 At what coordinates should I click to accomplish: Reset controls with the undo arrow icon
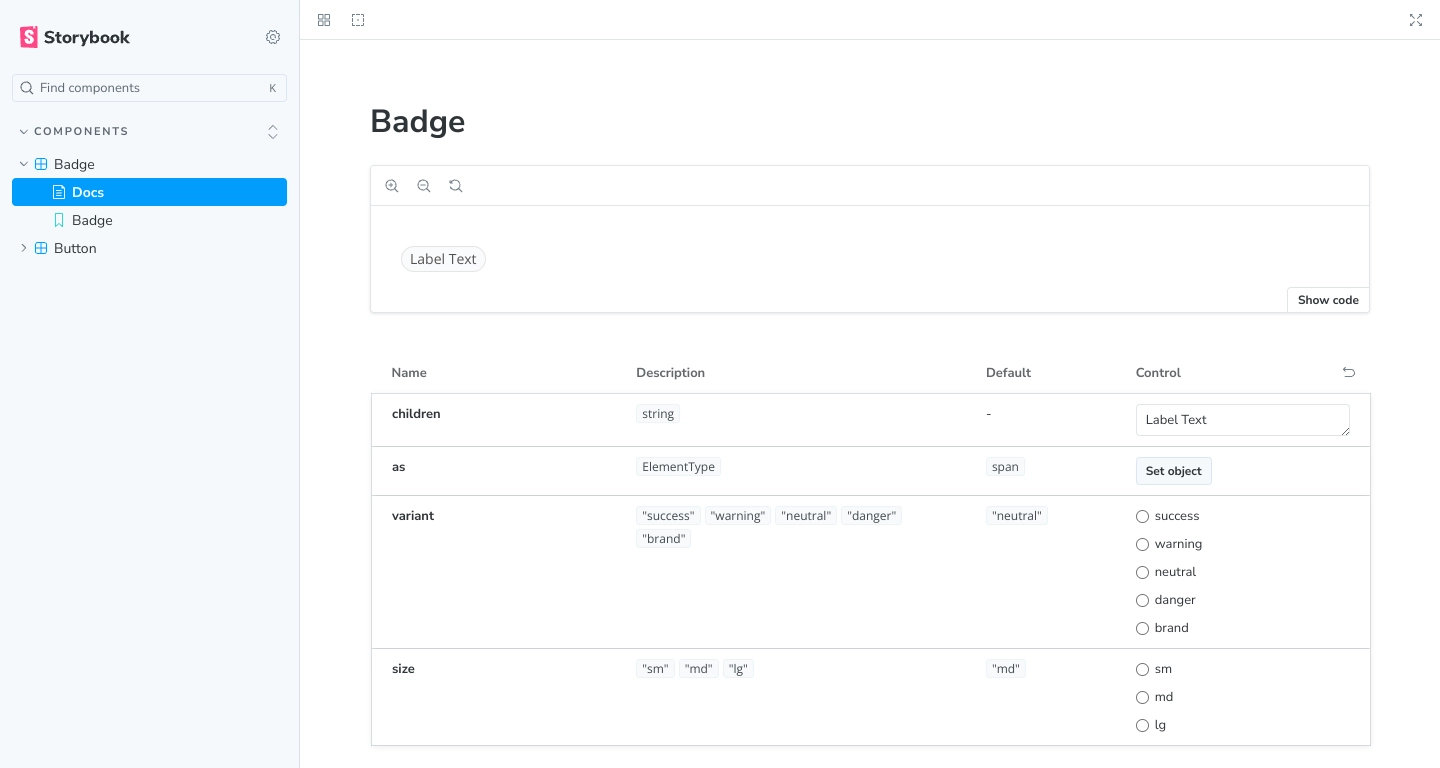coord(1349,372)
